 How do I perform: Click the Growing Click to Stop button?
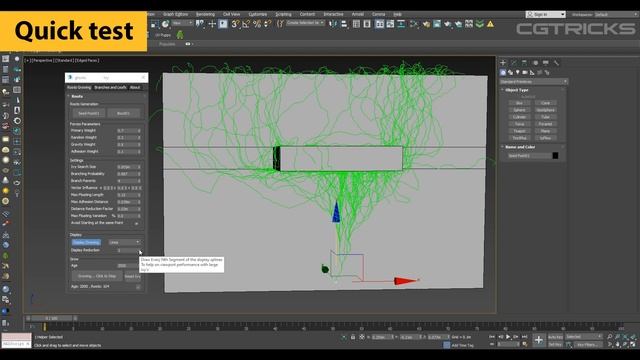[x=97, y=276]
